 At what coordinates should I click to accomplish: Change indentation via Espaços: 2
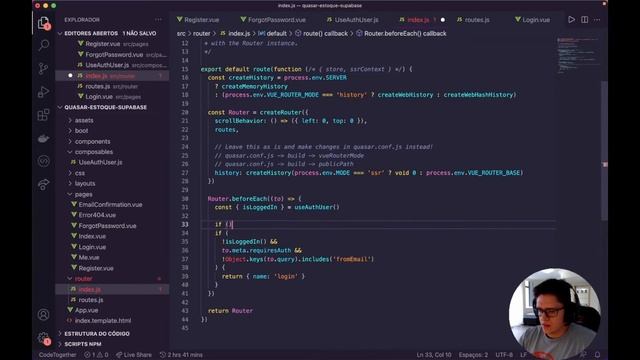tap(473, 355)
